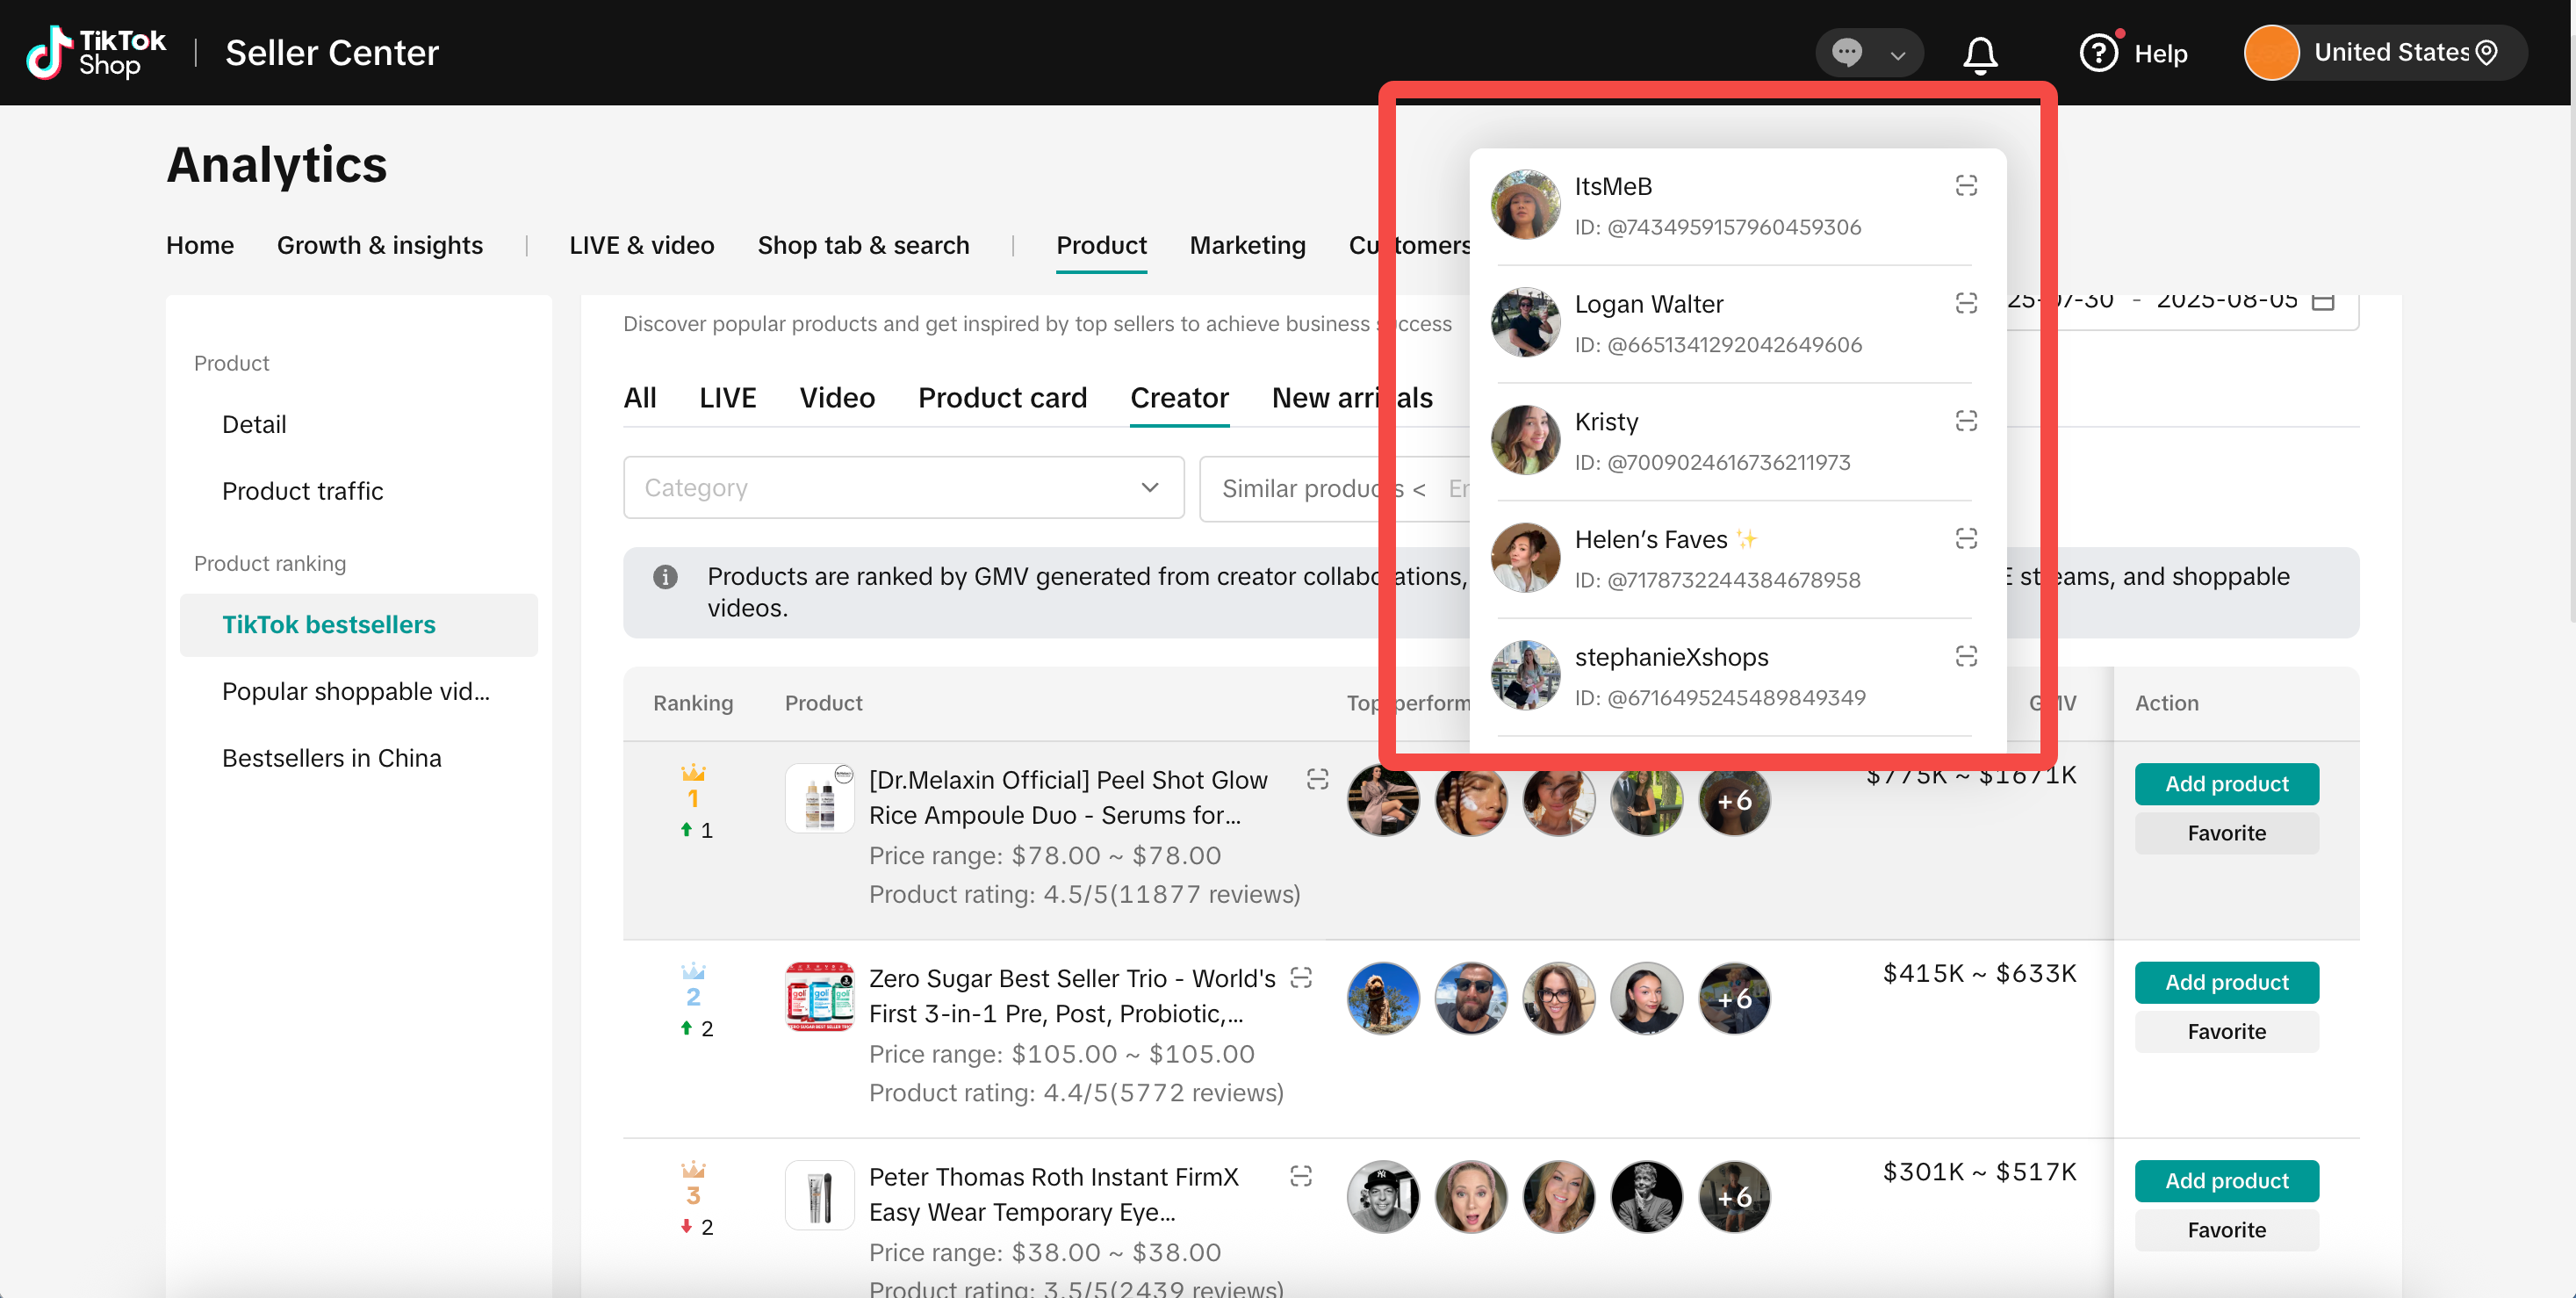
Task: Add product for Zero Sugar Trio
Action: [x=2225, y=982]
